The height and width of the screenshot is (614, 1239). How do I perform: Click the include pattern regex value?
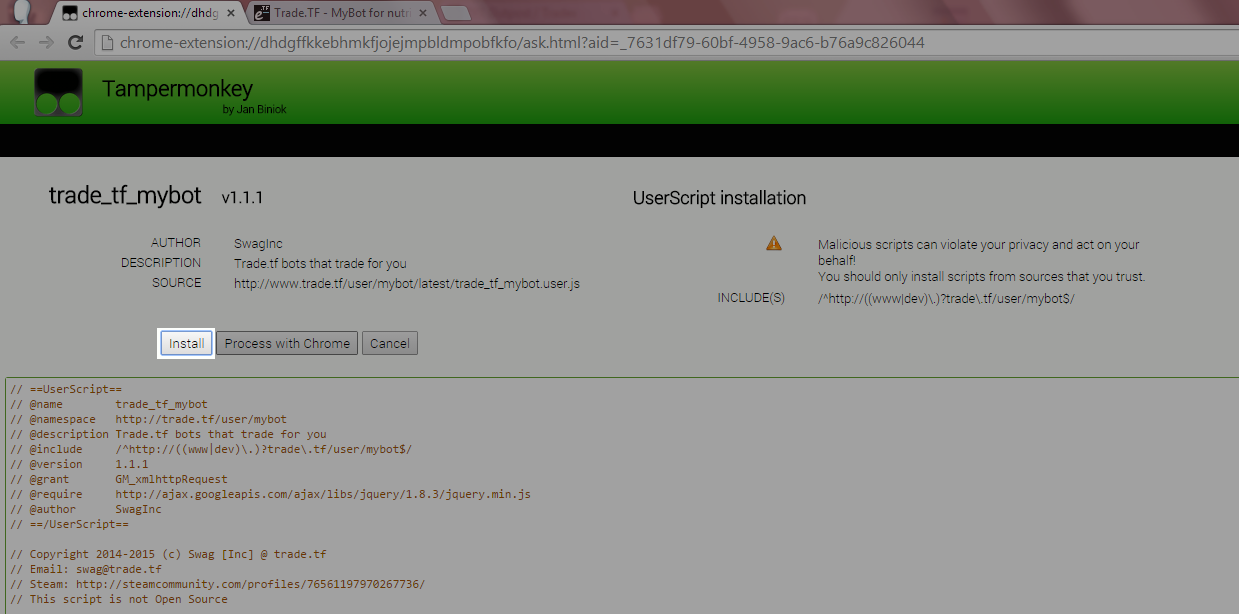[x=946, y=299]
